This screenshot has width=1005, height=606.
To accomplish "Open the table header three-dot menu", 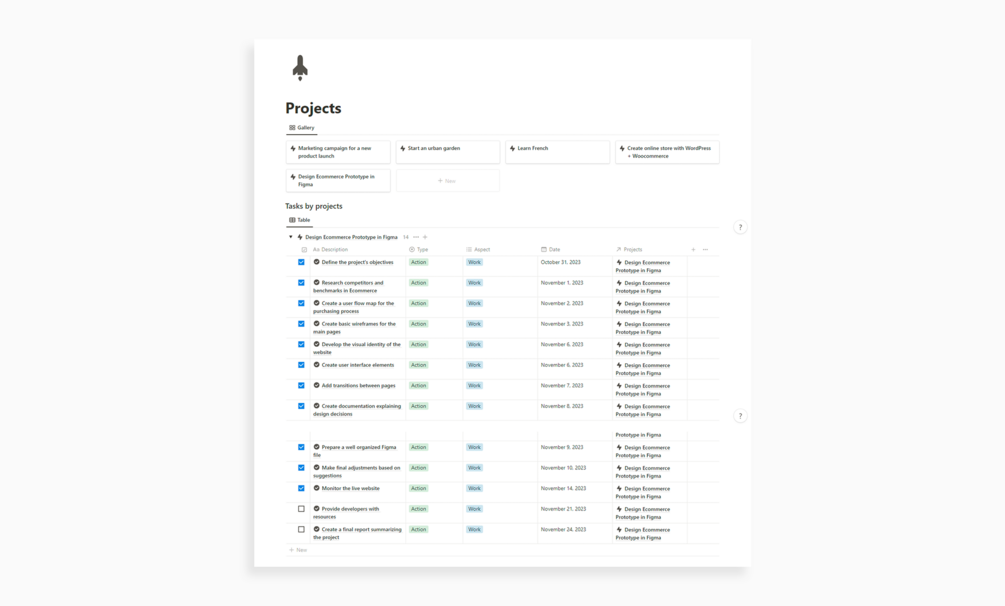I will coord(705,249).
